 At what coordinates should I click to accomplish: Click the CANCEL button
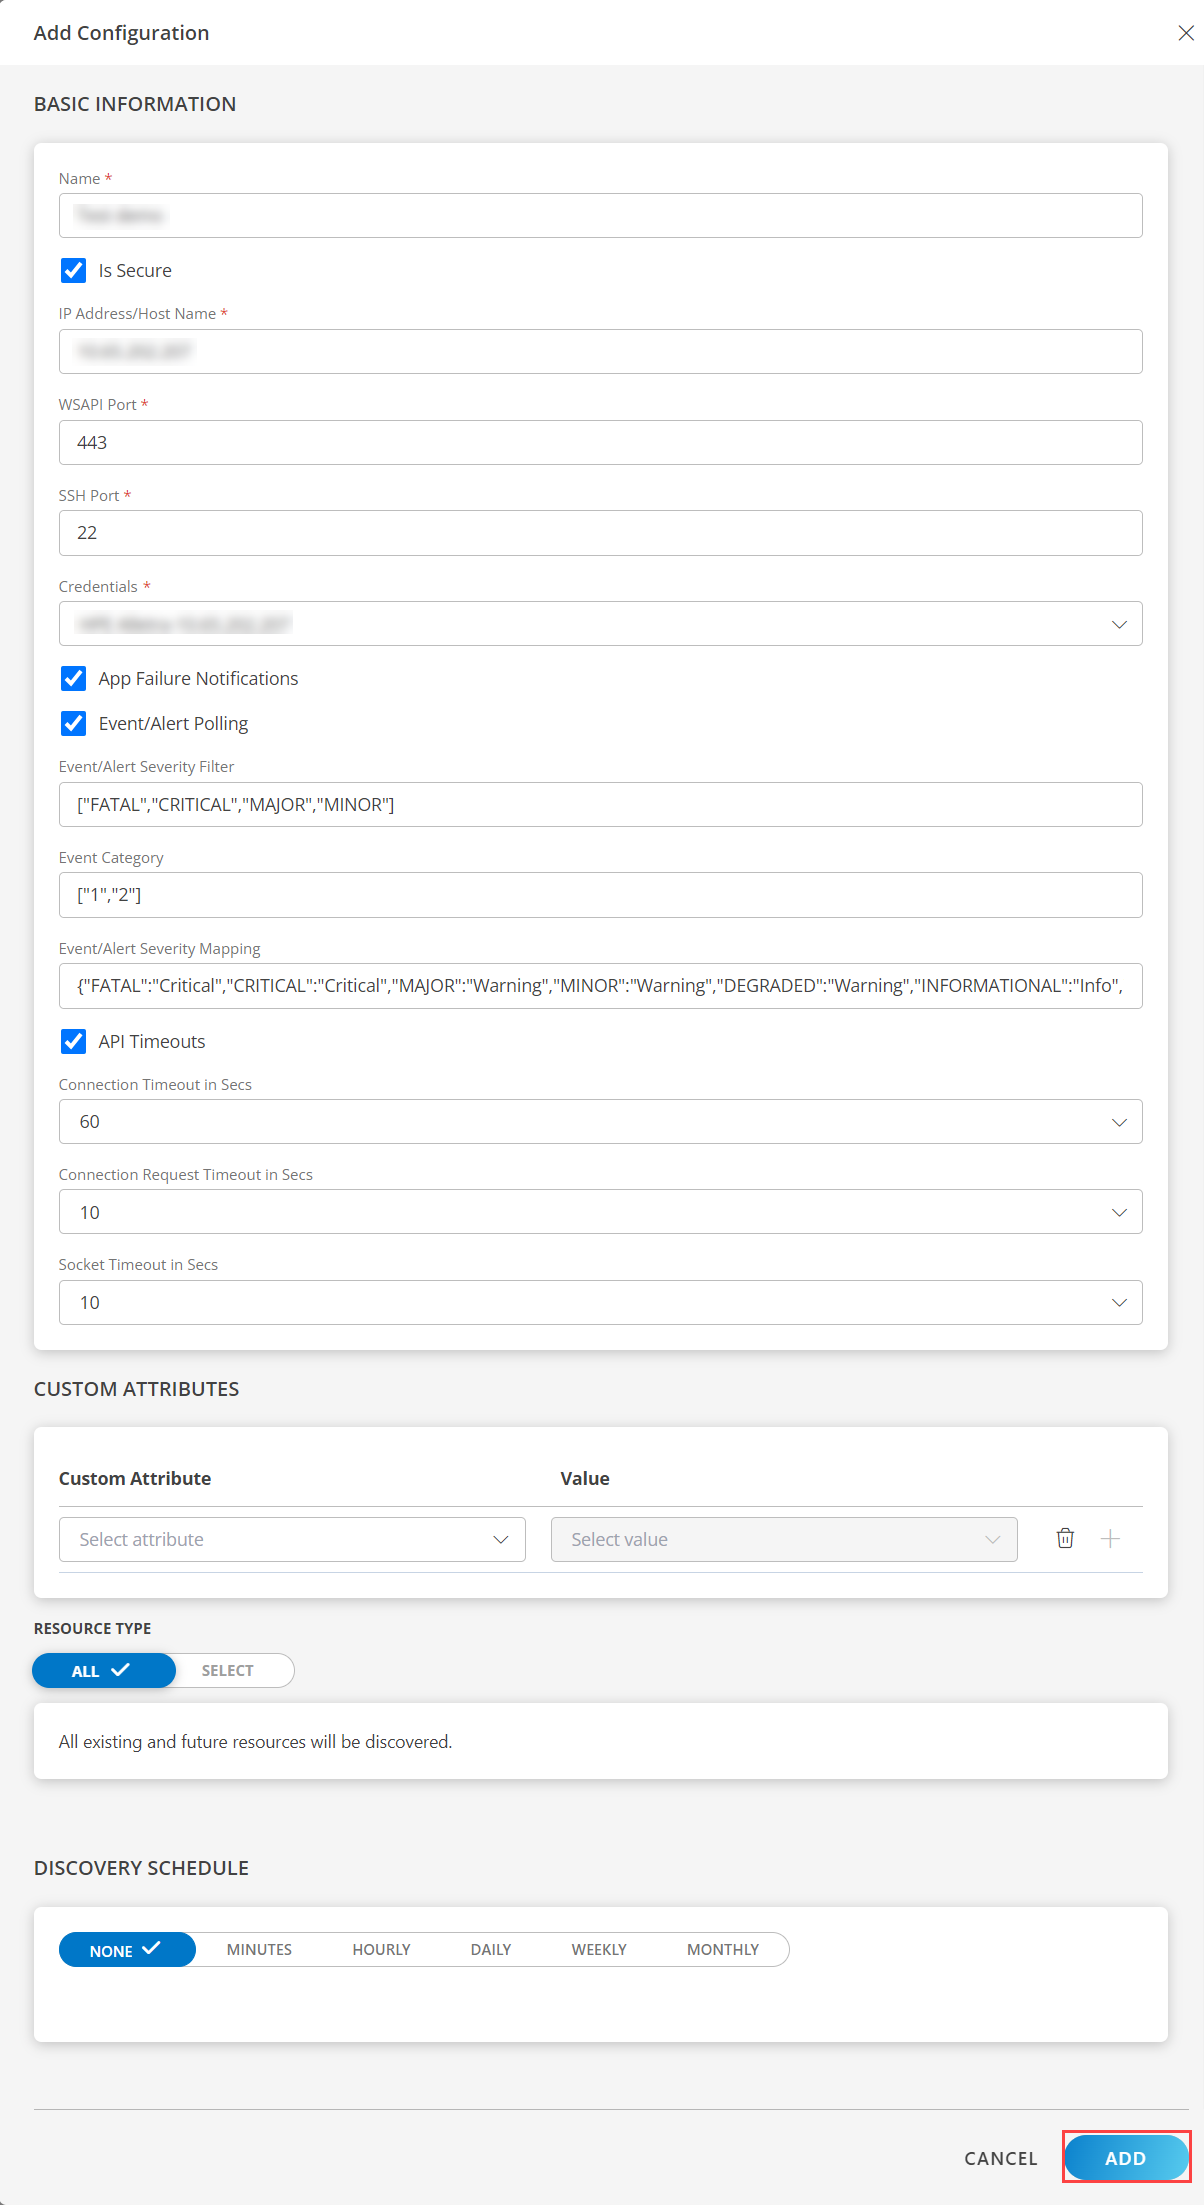(x=1000, y=2158)
